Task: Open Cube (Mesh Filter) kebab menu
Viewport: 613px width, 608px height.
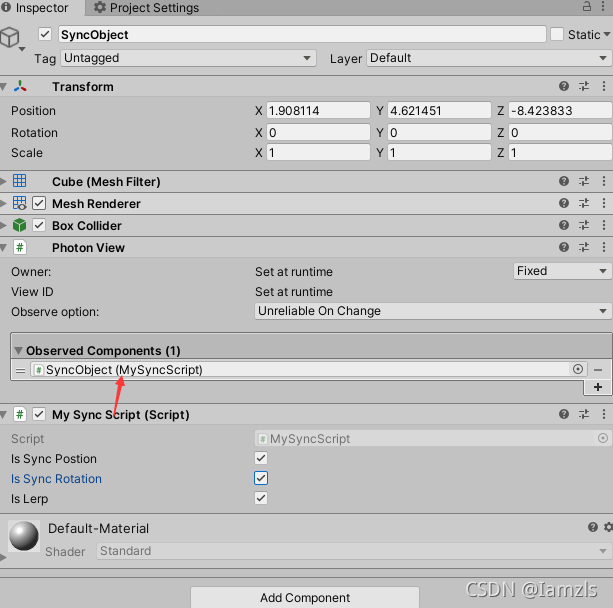Action: 604,181
